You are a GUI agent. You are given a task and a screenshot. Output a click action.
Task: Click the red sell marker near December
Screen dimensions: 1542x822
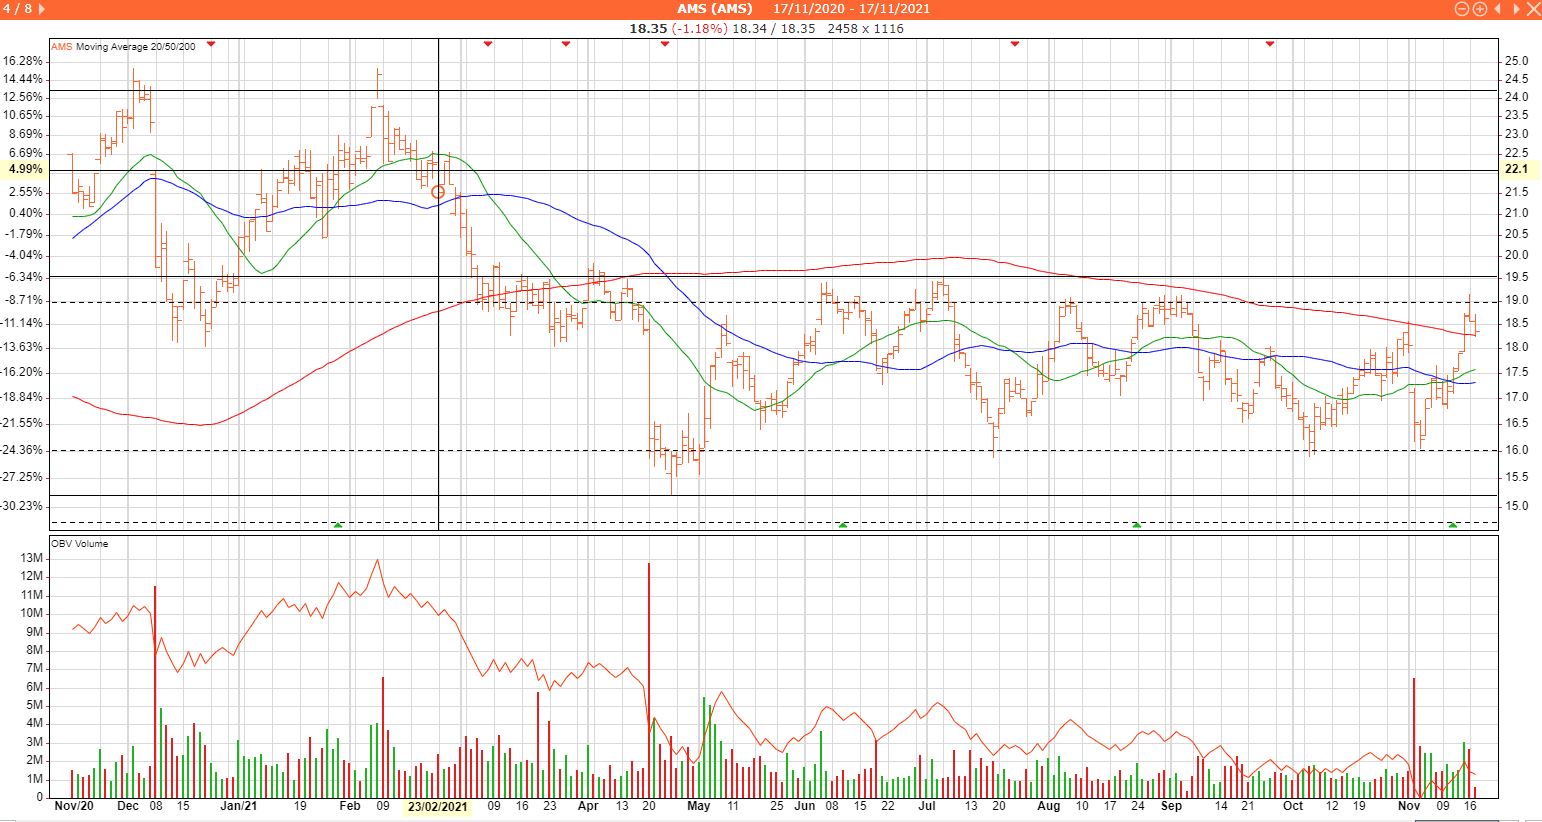[x=210, y=44]
